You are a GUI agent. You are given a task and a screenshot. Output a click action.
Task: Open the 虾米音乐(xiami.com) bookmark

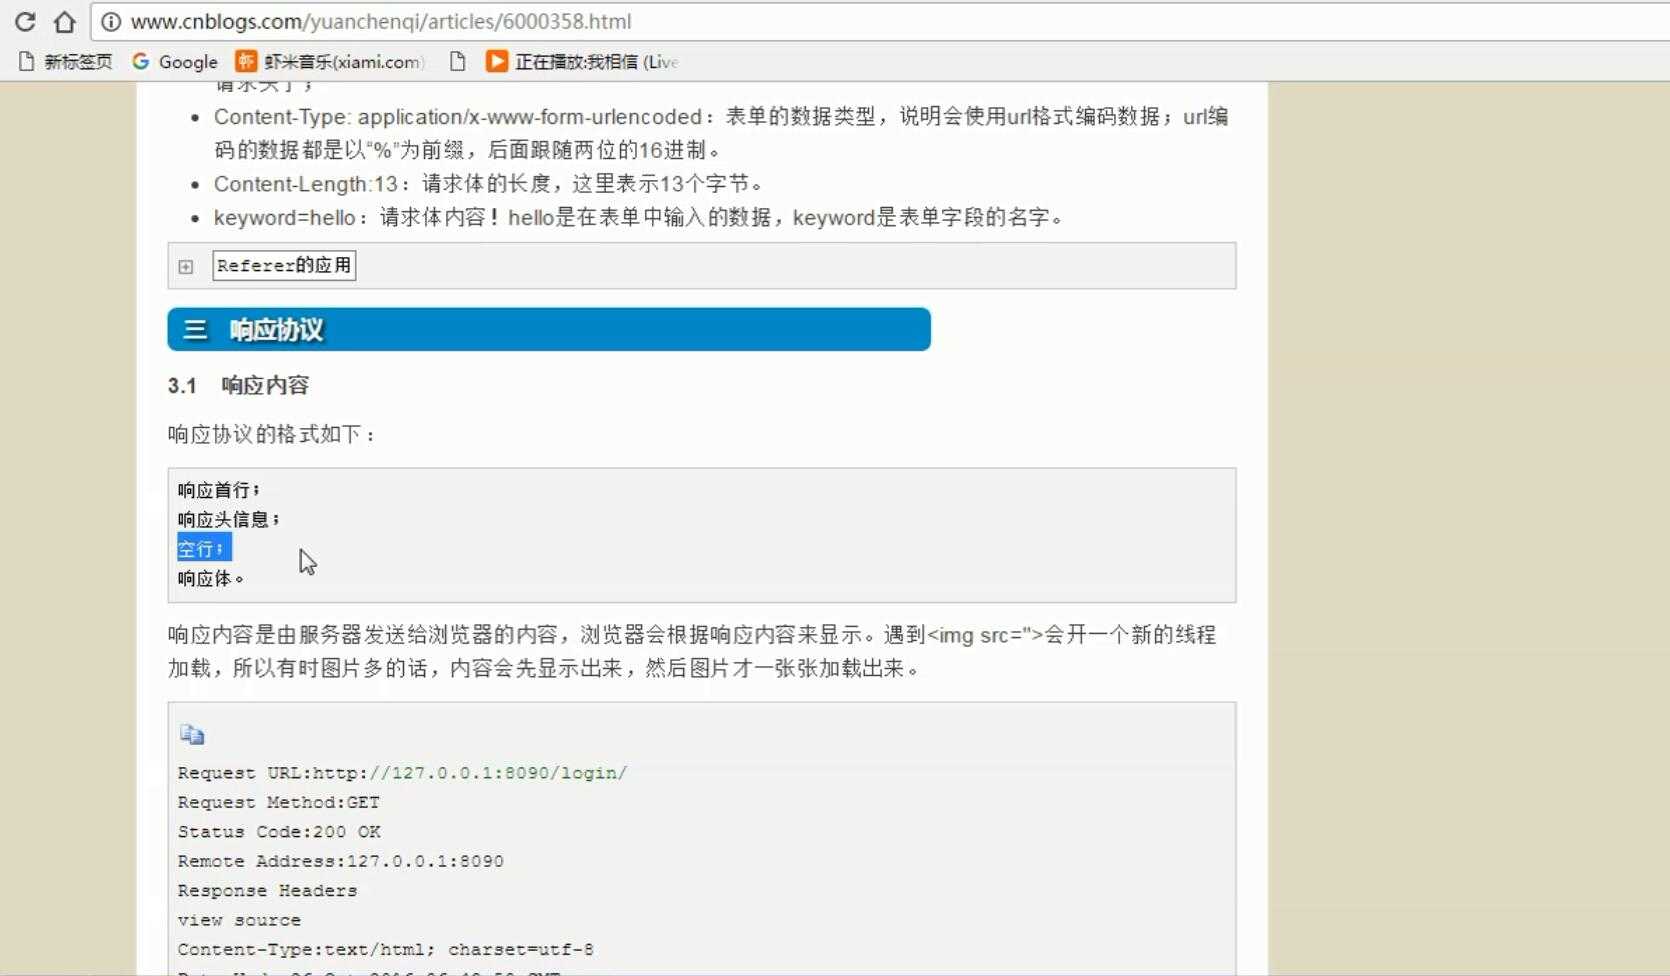[330, 62]
